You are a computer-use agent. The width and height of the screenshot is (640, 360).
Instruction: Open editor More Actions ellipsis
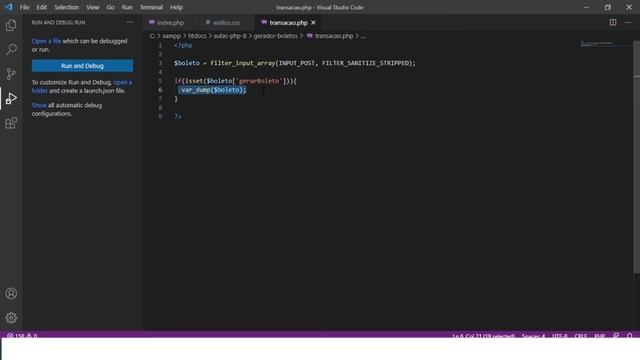coord(627,22)
